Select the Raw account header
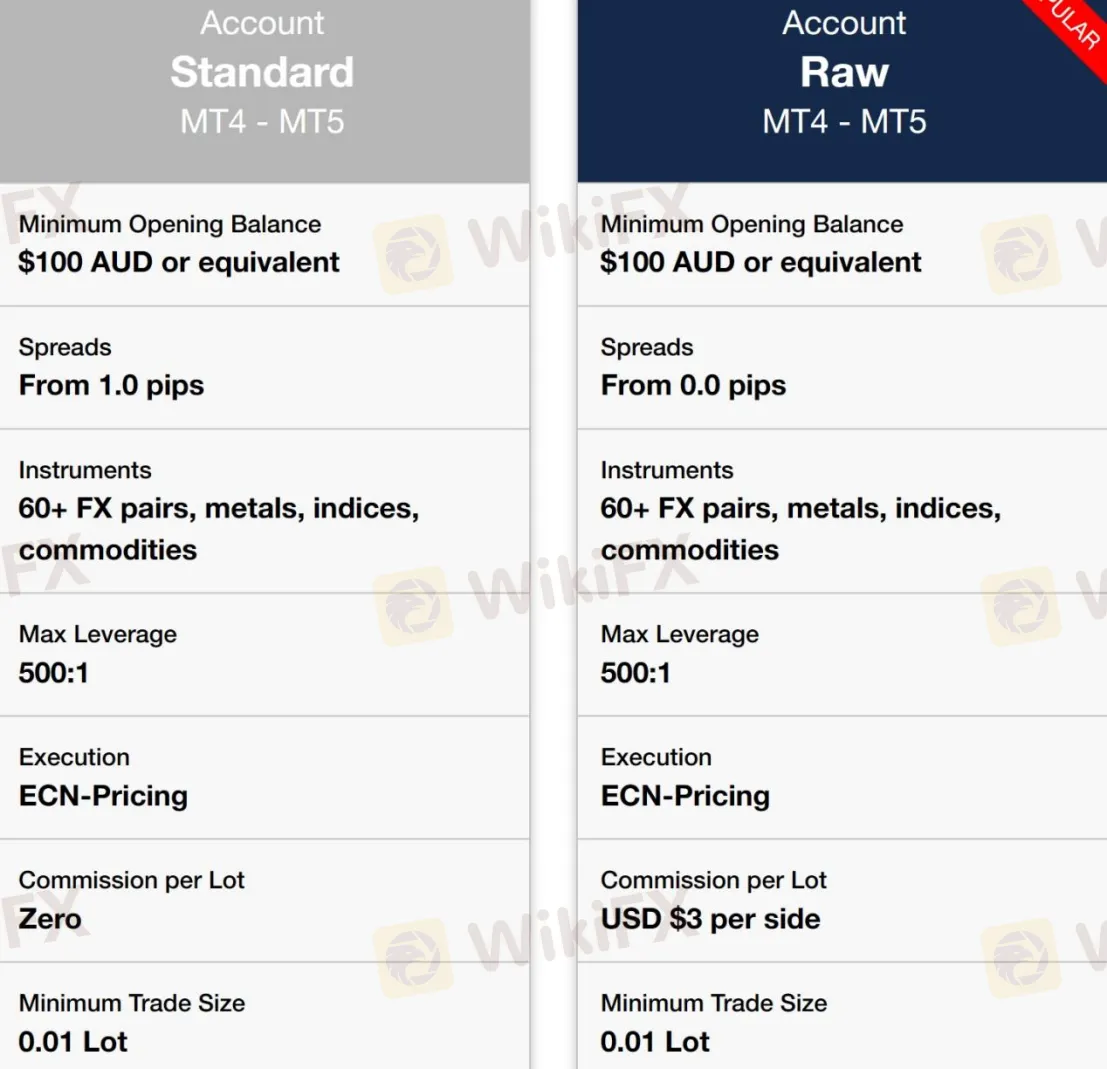1107x1069 pixels. click(x=842, y=91)
